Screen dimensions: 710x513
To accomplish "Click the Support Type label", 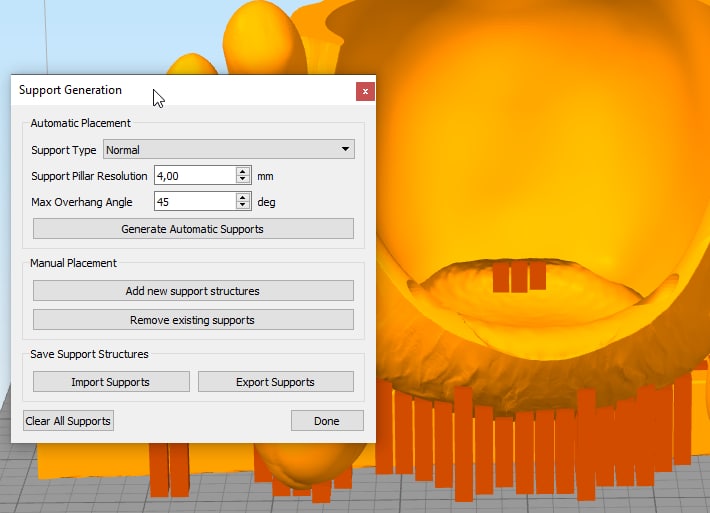I will point(64,150).
